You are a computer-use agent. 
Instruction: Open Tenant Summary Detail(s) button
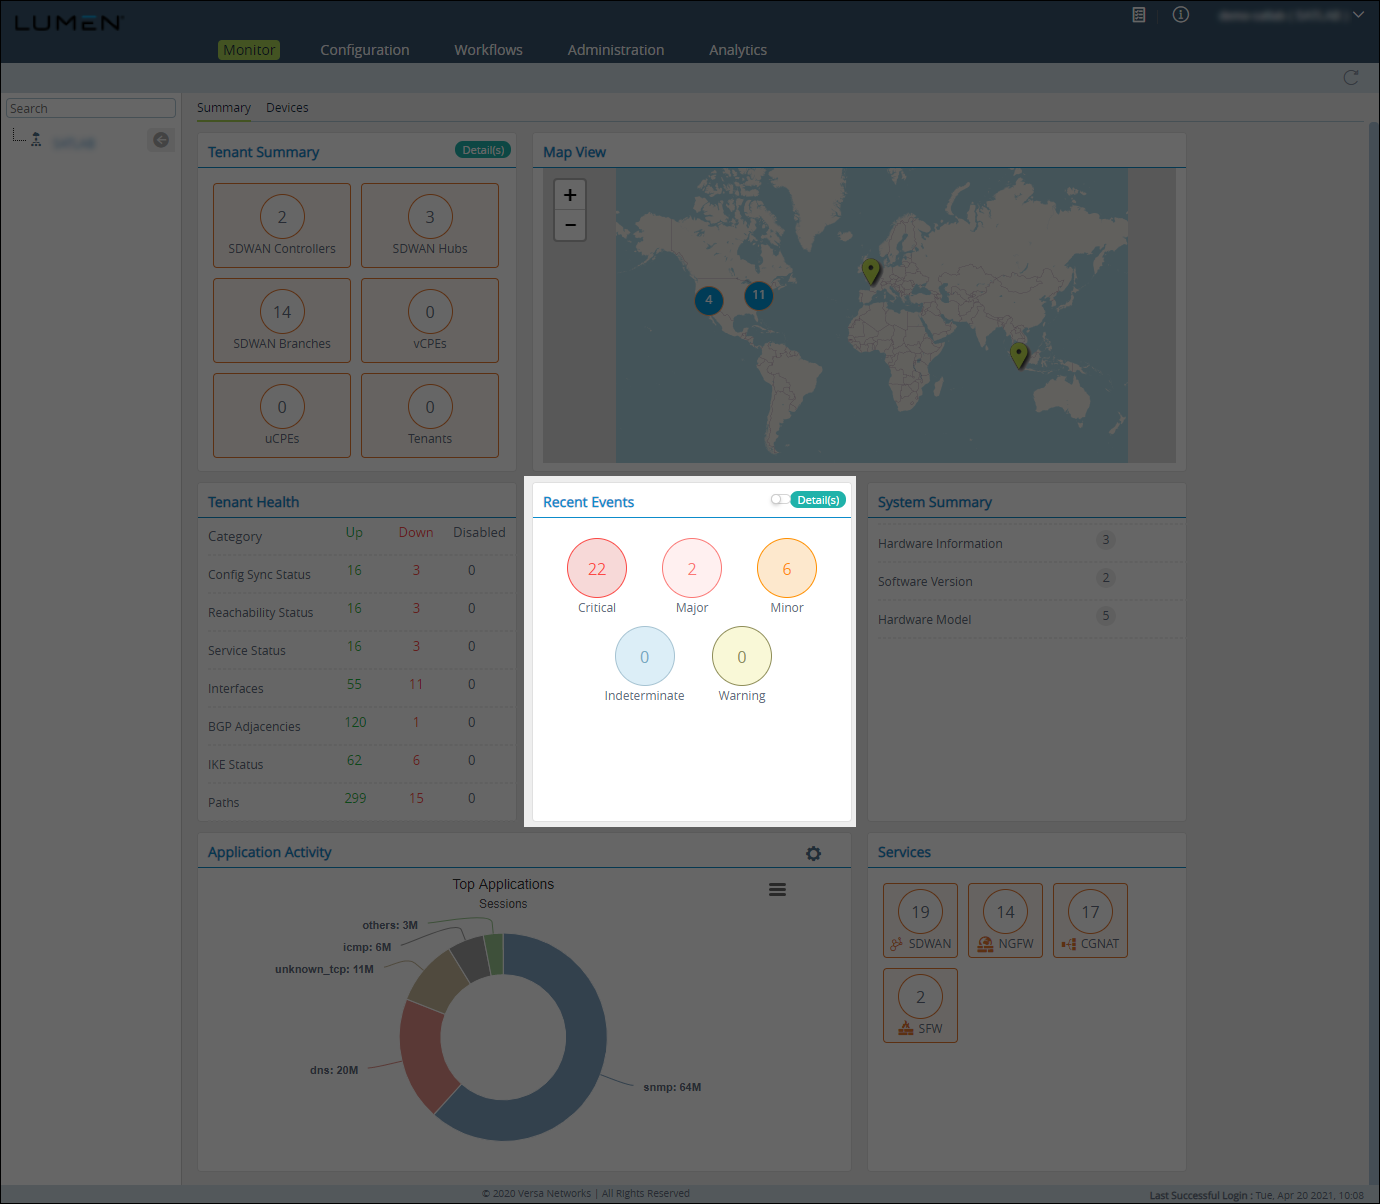pos(483,150)
